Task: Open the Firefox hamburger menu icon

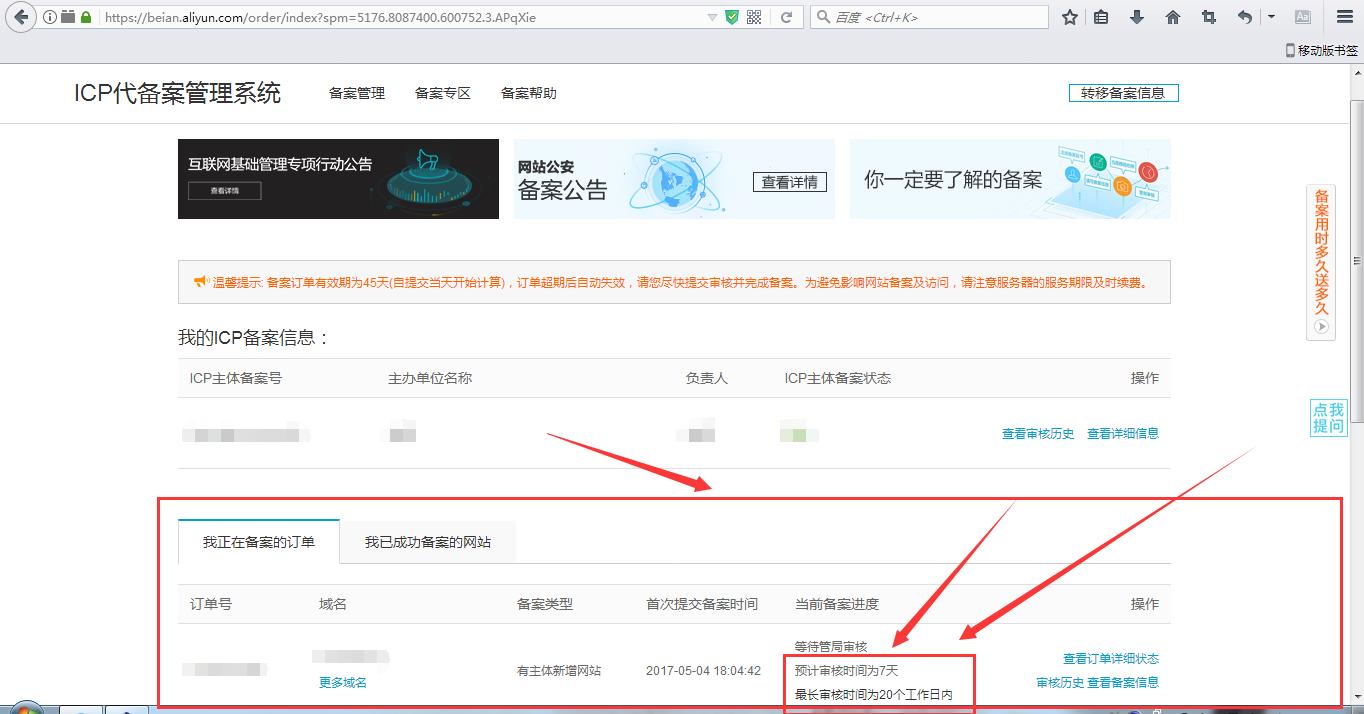Action: click(x=1343, y=16)
